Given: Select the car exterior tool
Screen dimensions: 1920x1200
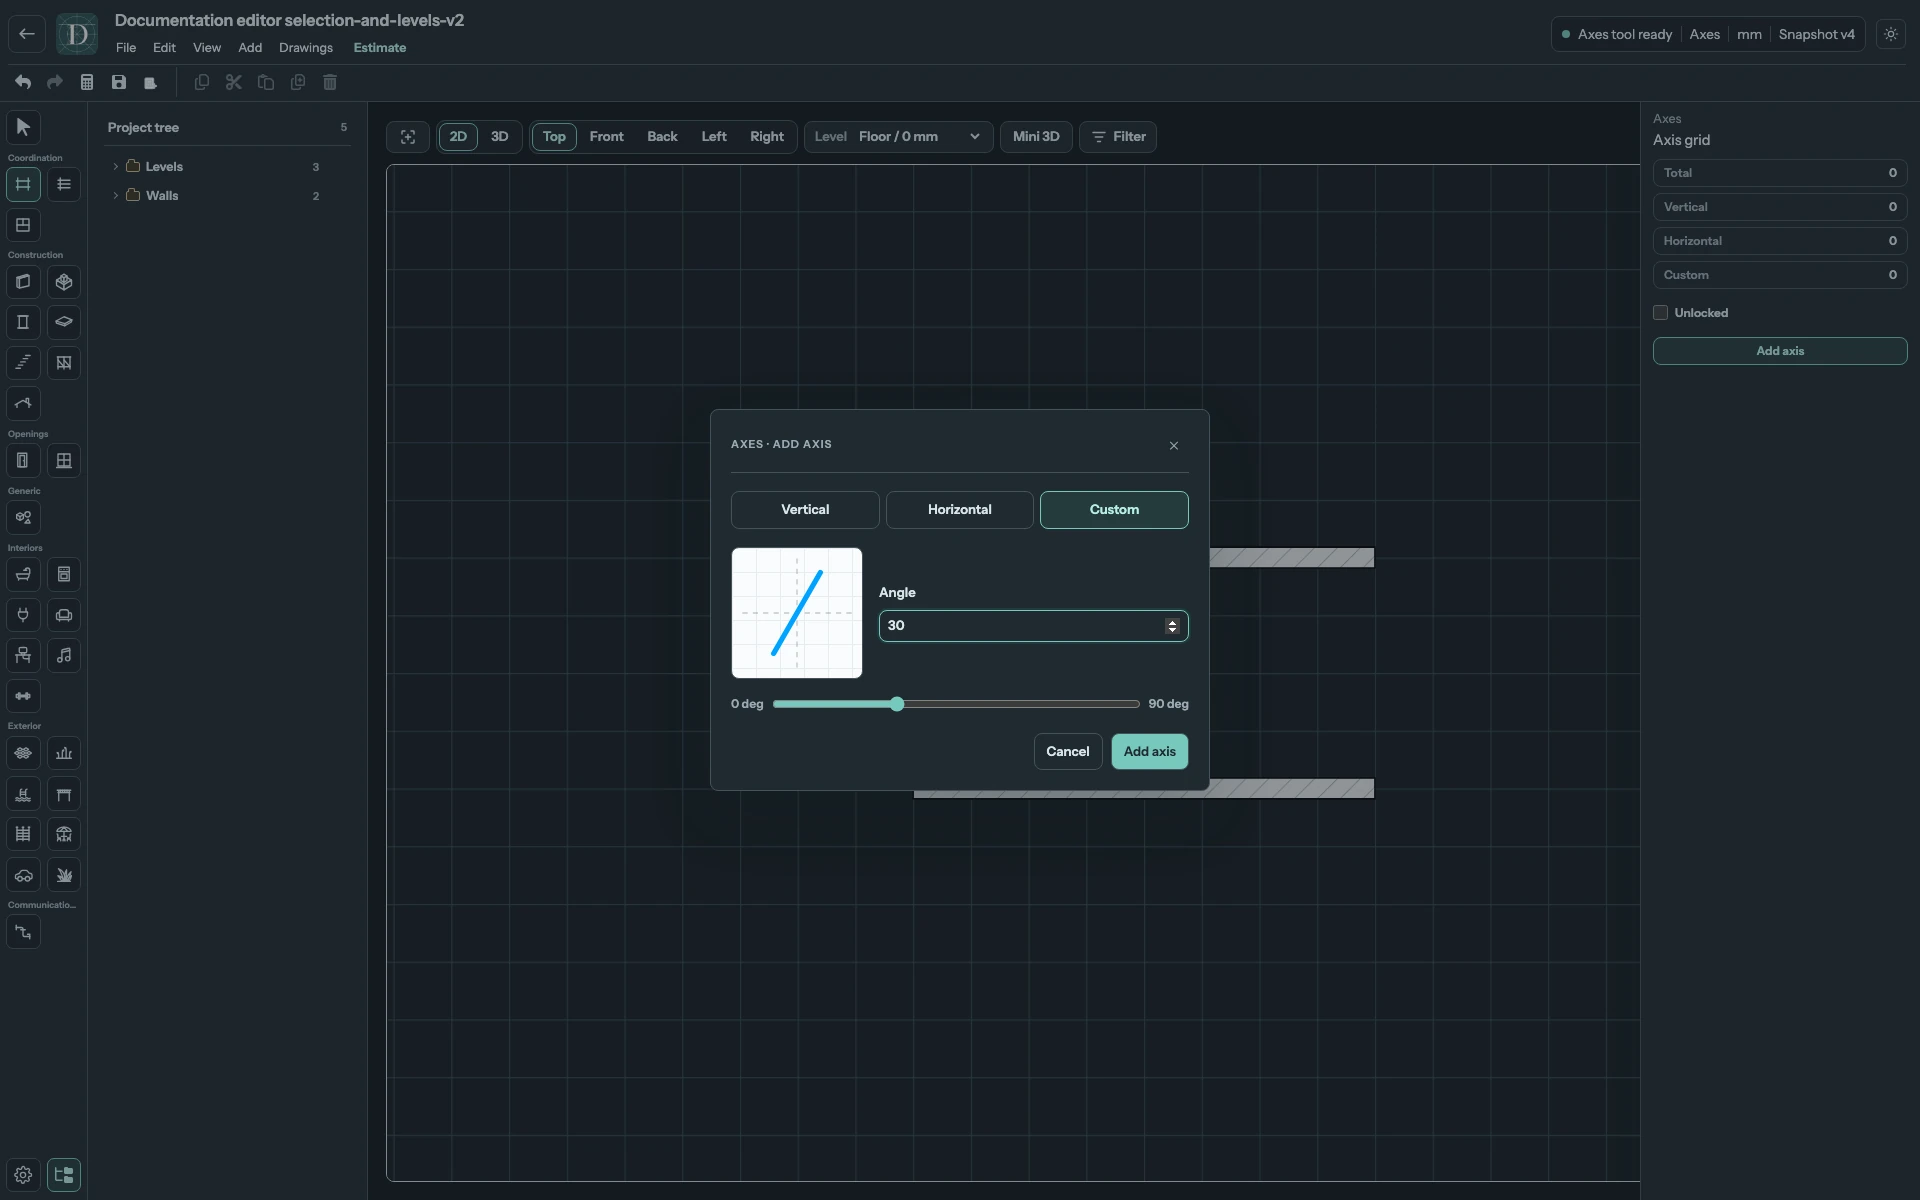Looking at the screenshot, I should 23,875.
